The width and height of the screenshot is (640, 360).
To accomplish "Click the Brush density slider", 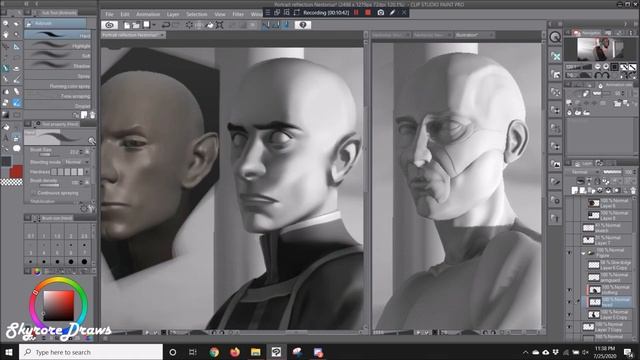I will tap(50, 185).
